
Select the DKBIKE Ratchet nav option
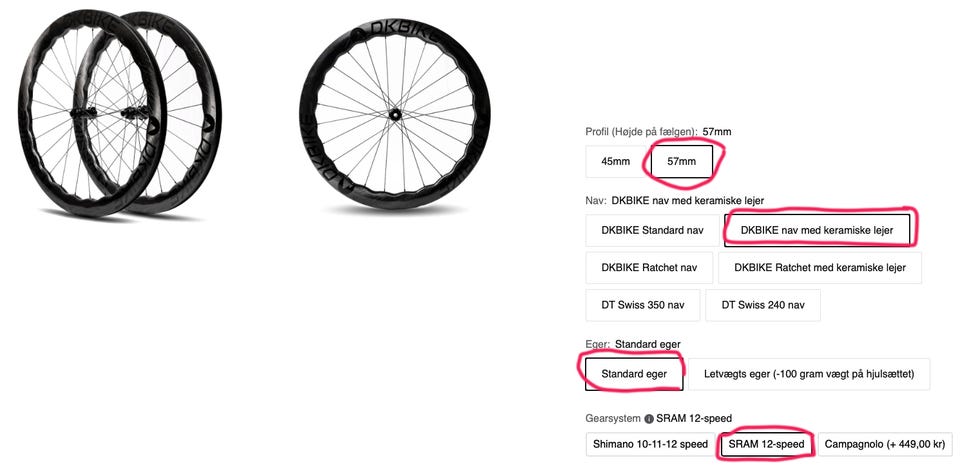[x=649, y=268]
